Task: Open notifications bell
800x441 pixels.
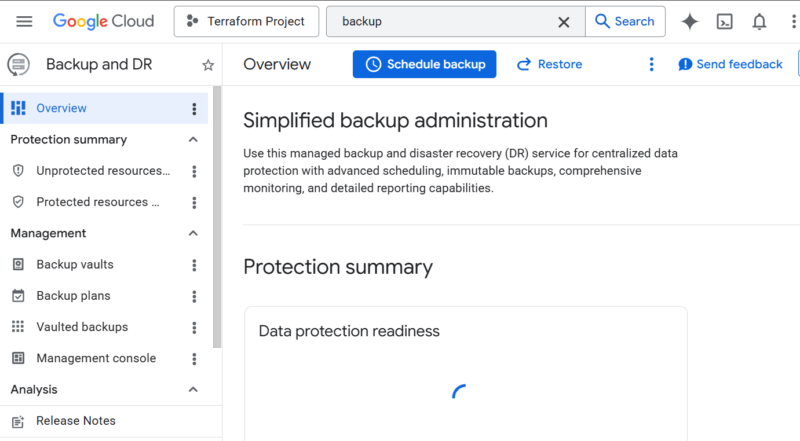Action: coord(759,21)
